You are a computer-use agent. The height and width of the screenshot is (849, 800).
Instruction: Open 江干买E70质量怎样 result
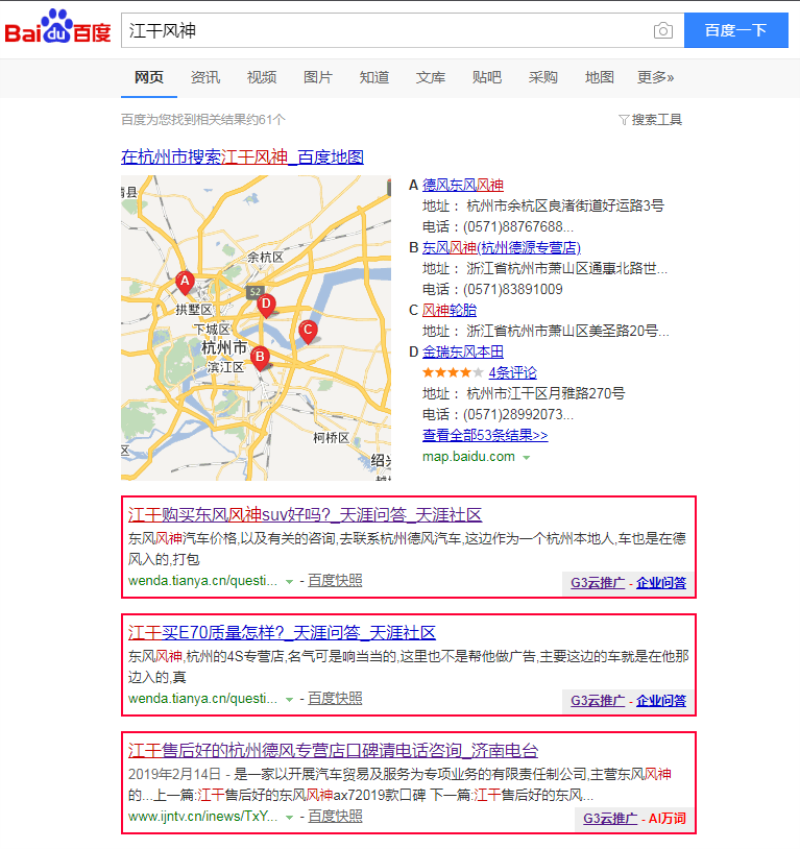[281, 632]
